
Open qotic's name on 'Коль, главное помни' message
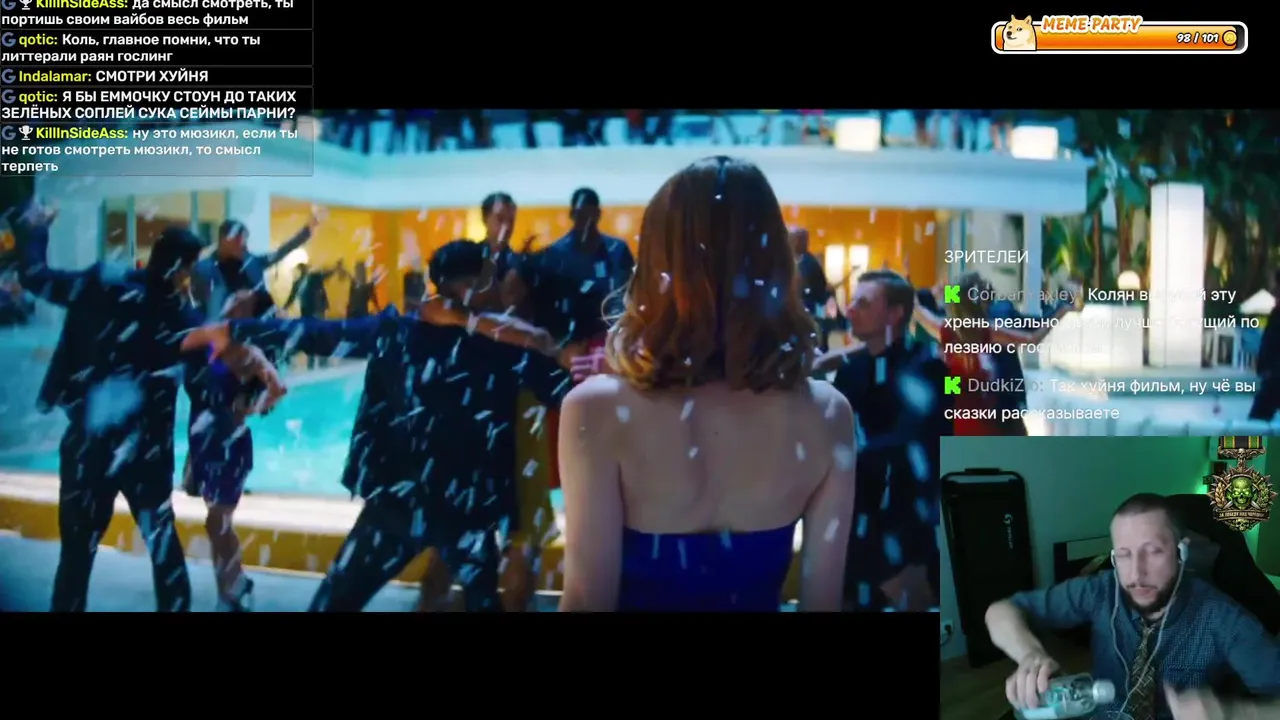pos(38,40)
